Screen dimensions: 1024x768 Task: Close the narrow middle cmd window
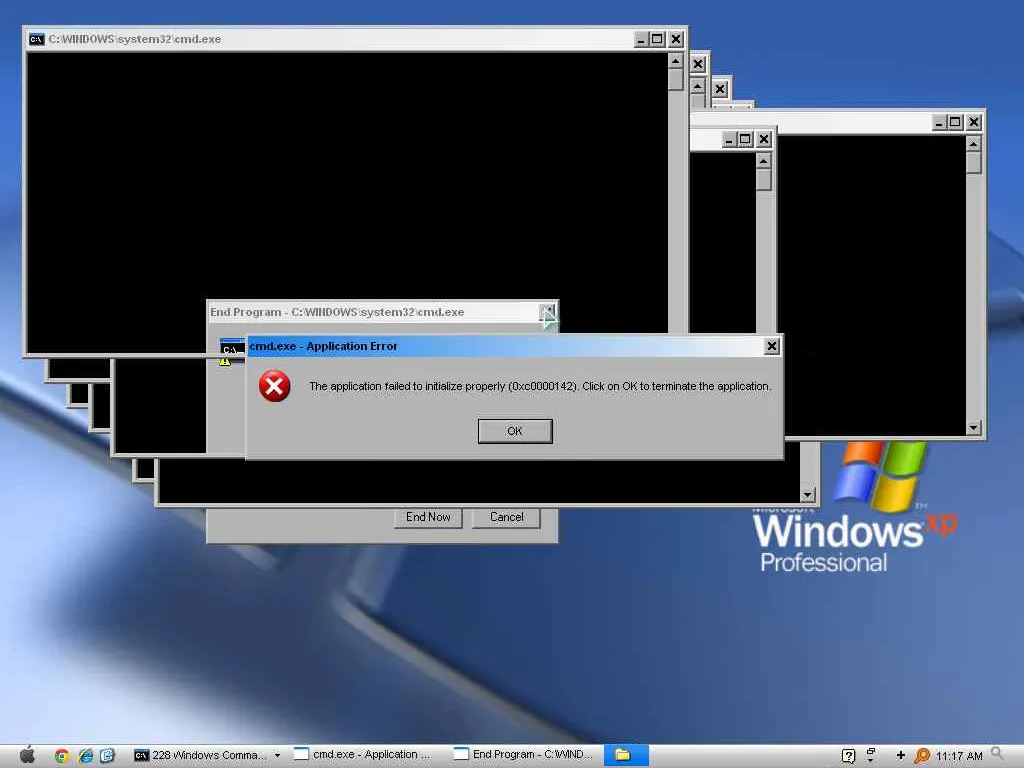(x=763, y=139)
